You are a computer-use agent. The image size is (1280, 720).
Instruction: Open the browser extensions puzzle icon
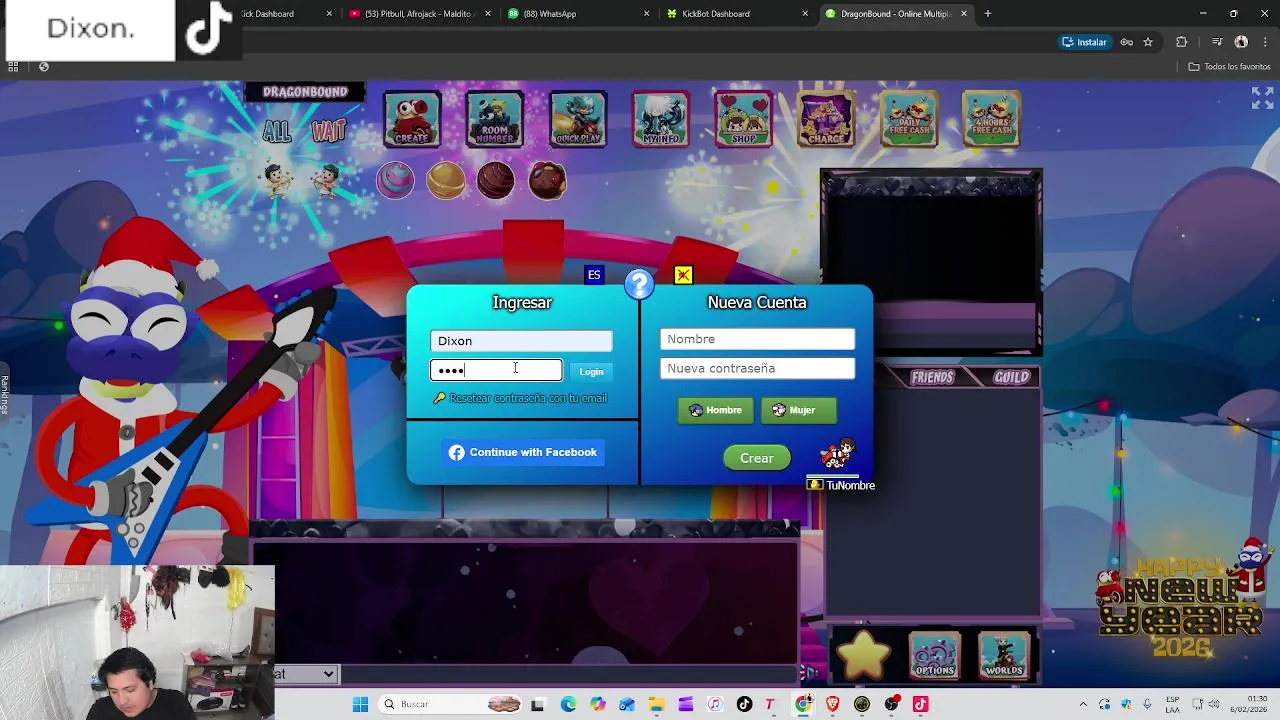[x=1182, y=42]
